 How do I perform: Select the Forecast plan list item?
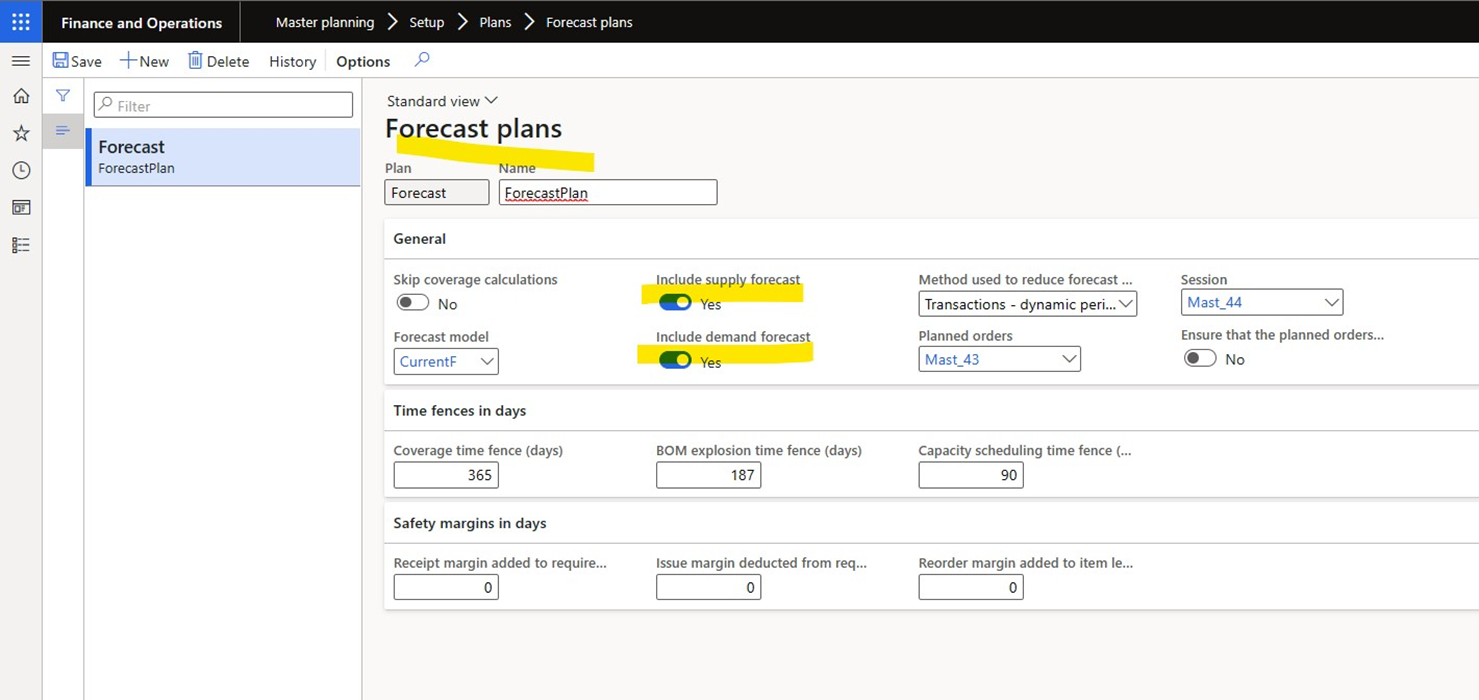point(223,157)
